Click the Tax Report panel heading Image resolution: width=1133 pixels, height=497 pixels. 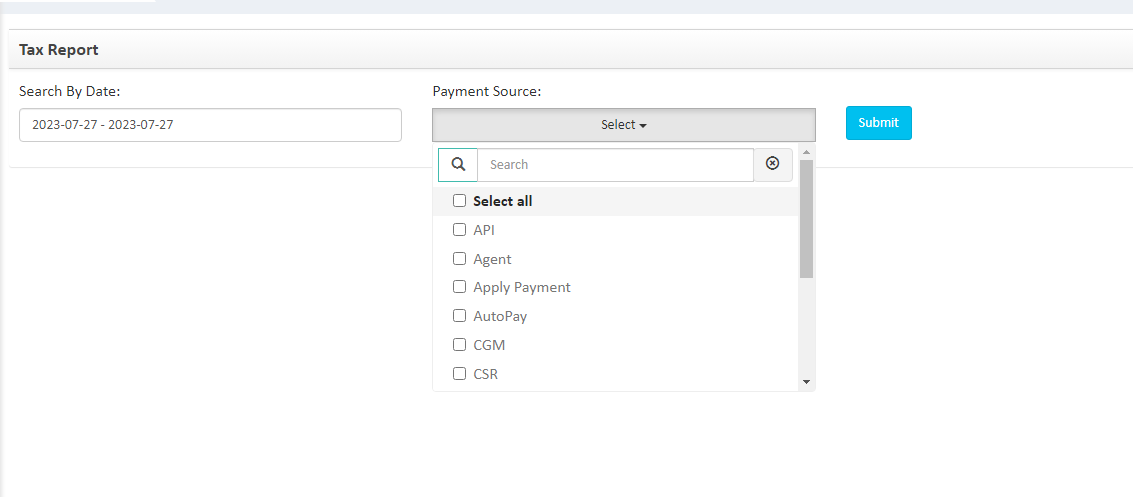tap(59, 50)
